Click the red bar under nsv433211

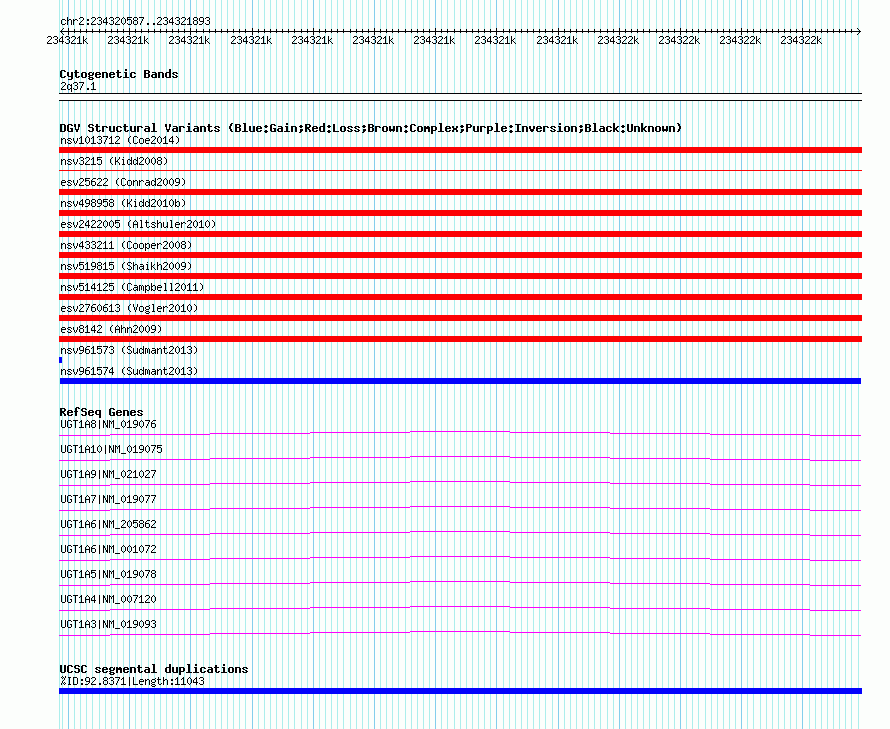460,255
